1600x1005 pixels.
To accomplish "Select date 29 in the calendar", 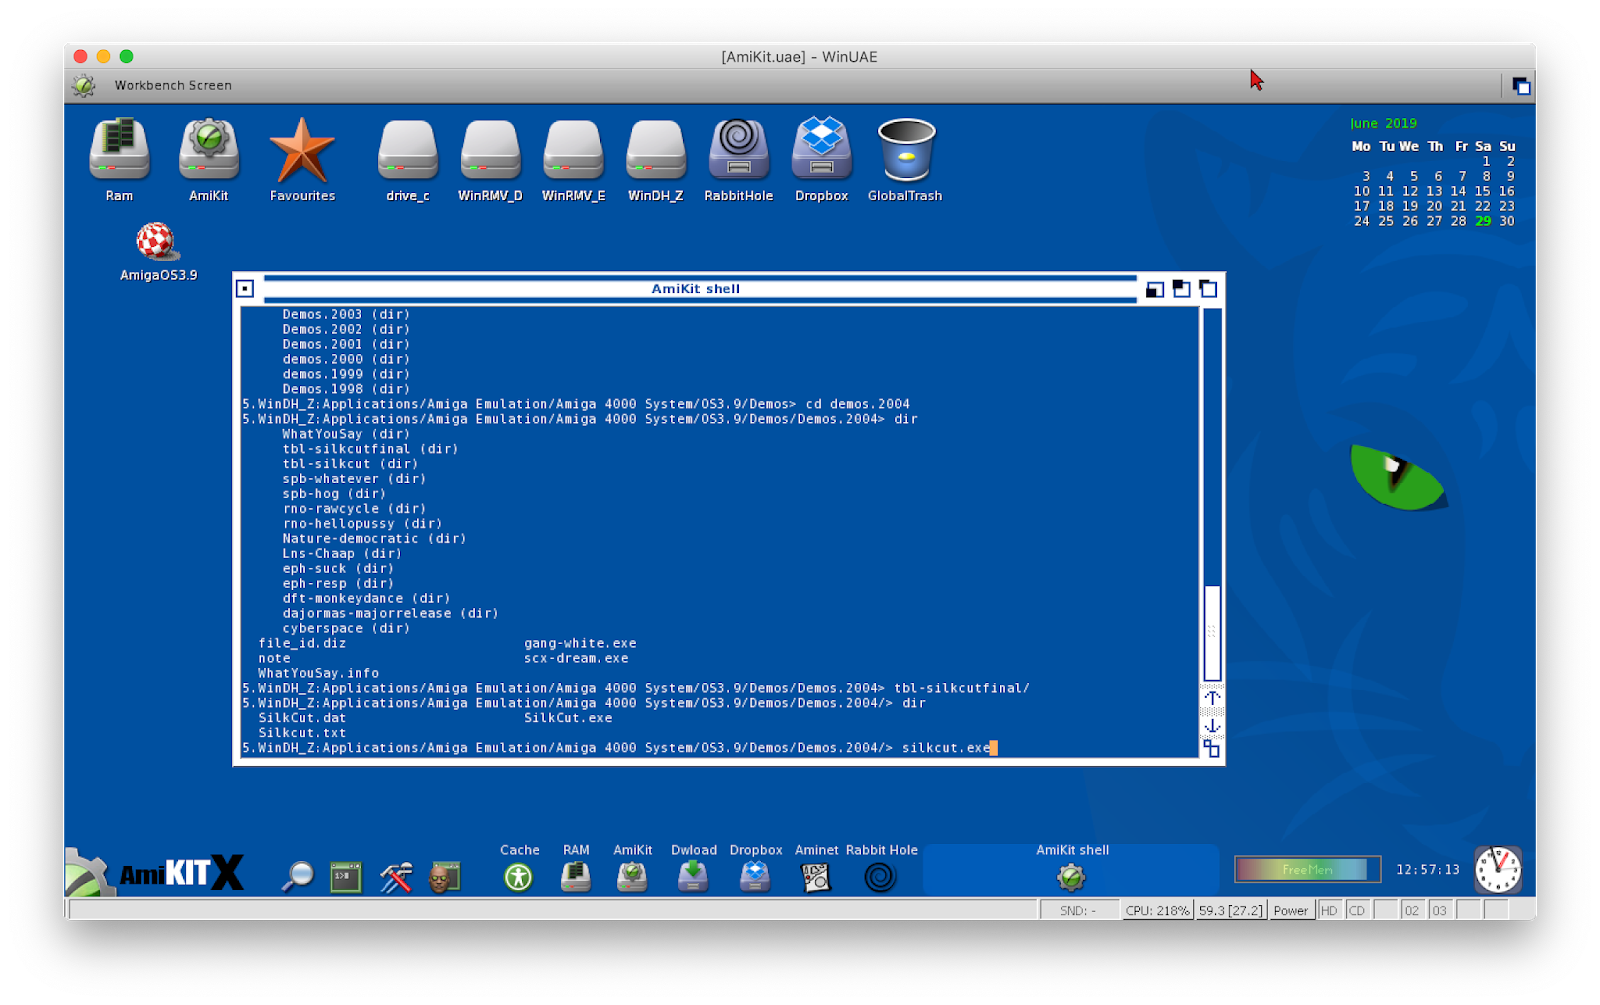I will click(x=1483, y=221).
